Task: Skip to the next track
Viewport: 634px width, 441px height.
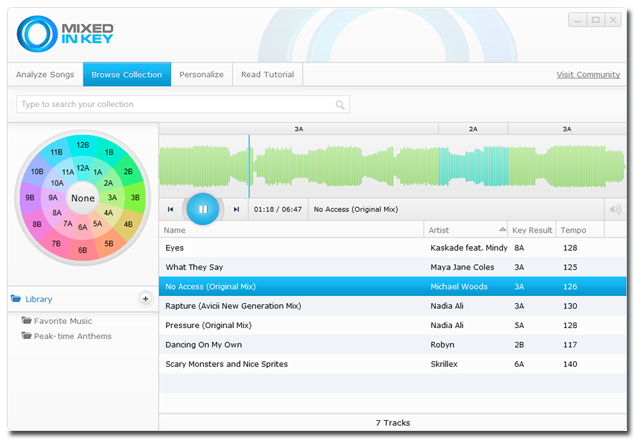Action: coord(236,209)
